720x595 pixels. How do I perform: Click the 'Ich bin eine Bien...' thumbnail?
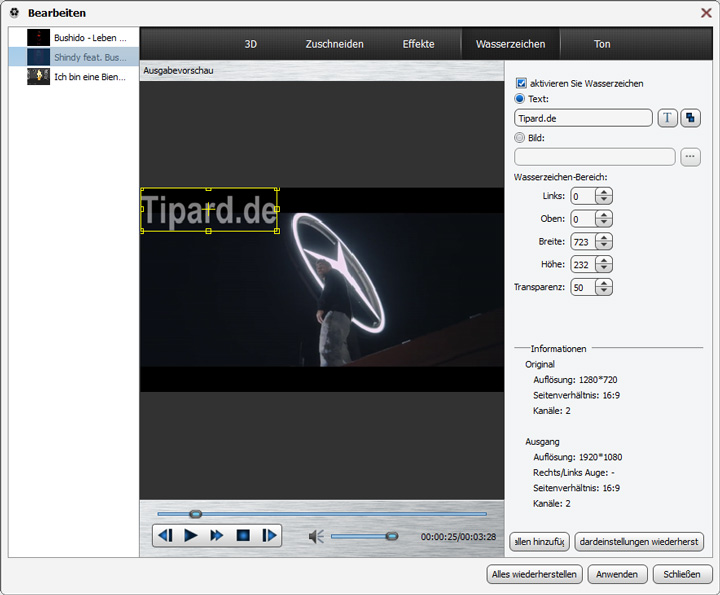[39, 76]
